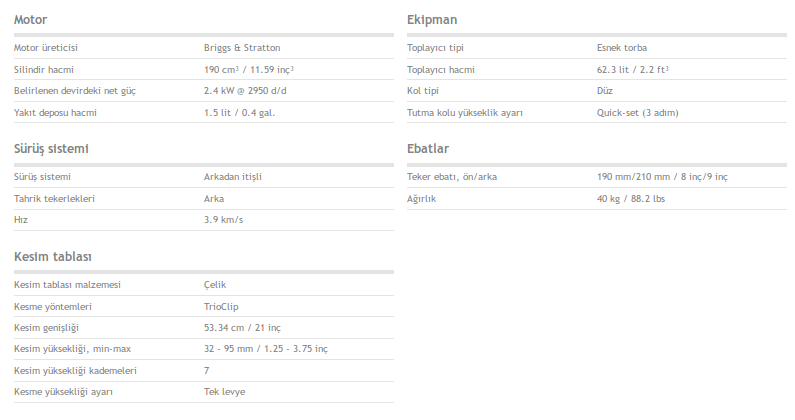Click the Tahrik tekerlekleri label
Viewport: 795px width, 420px height.
pyautogui.click(x=54, y=199)
